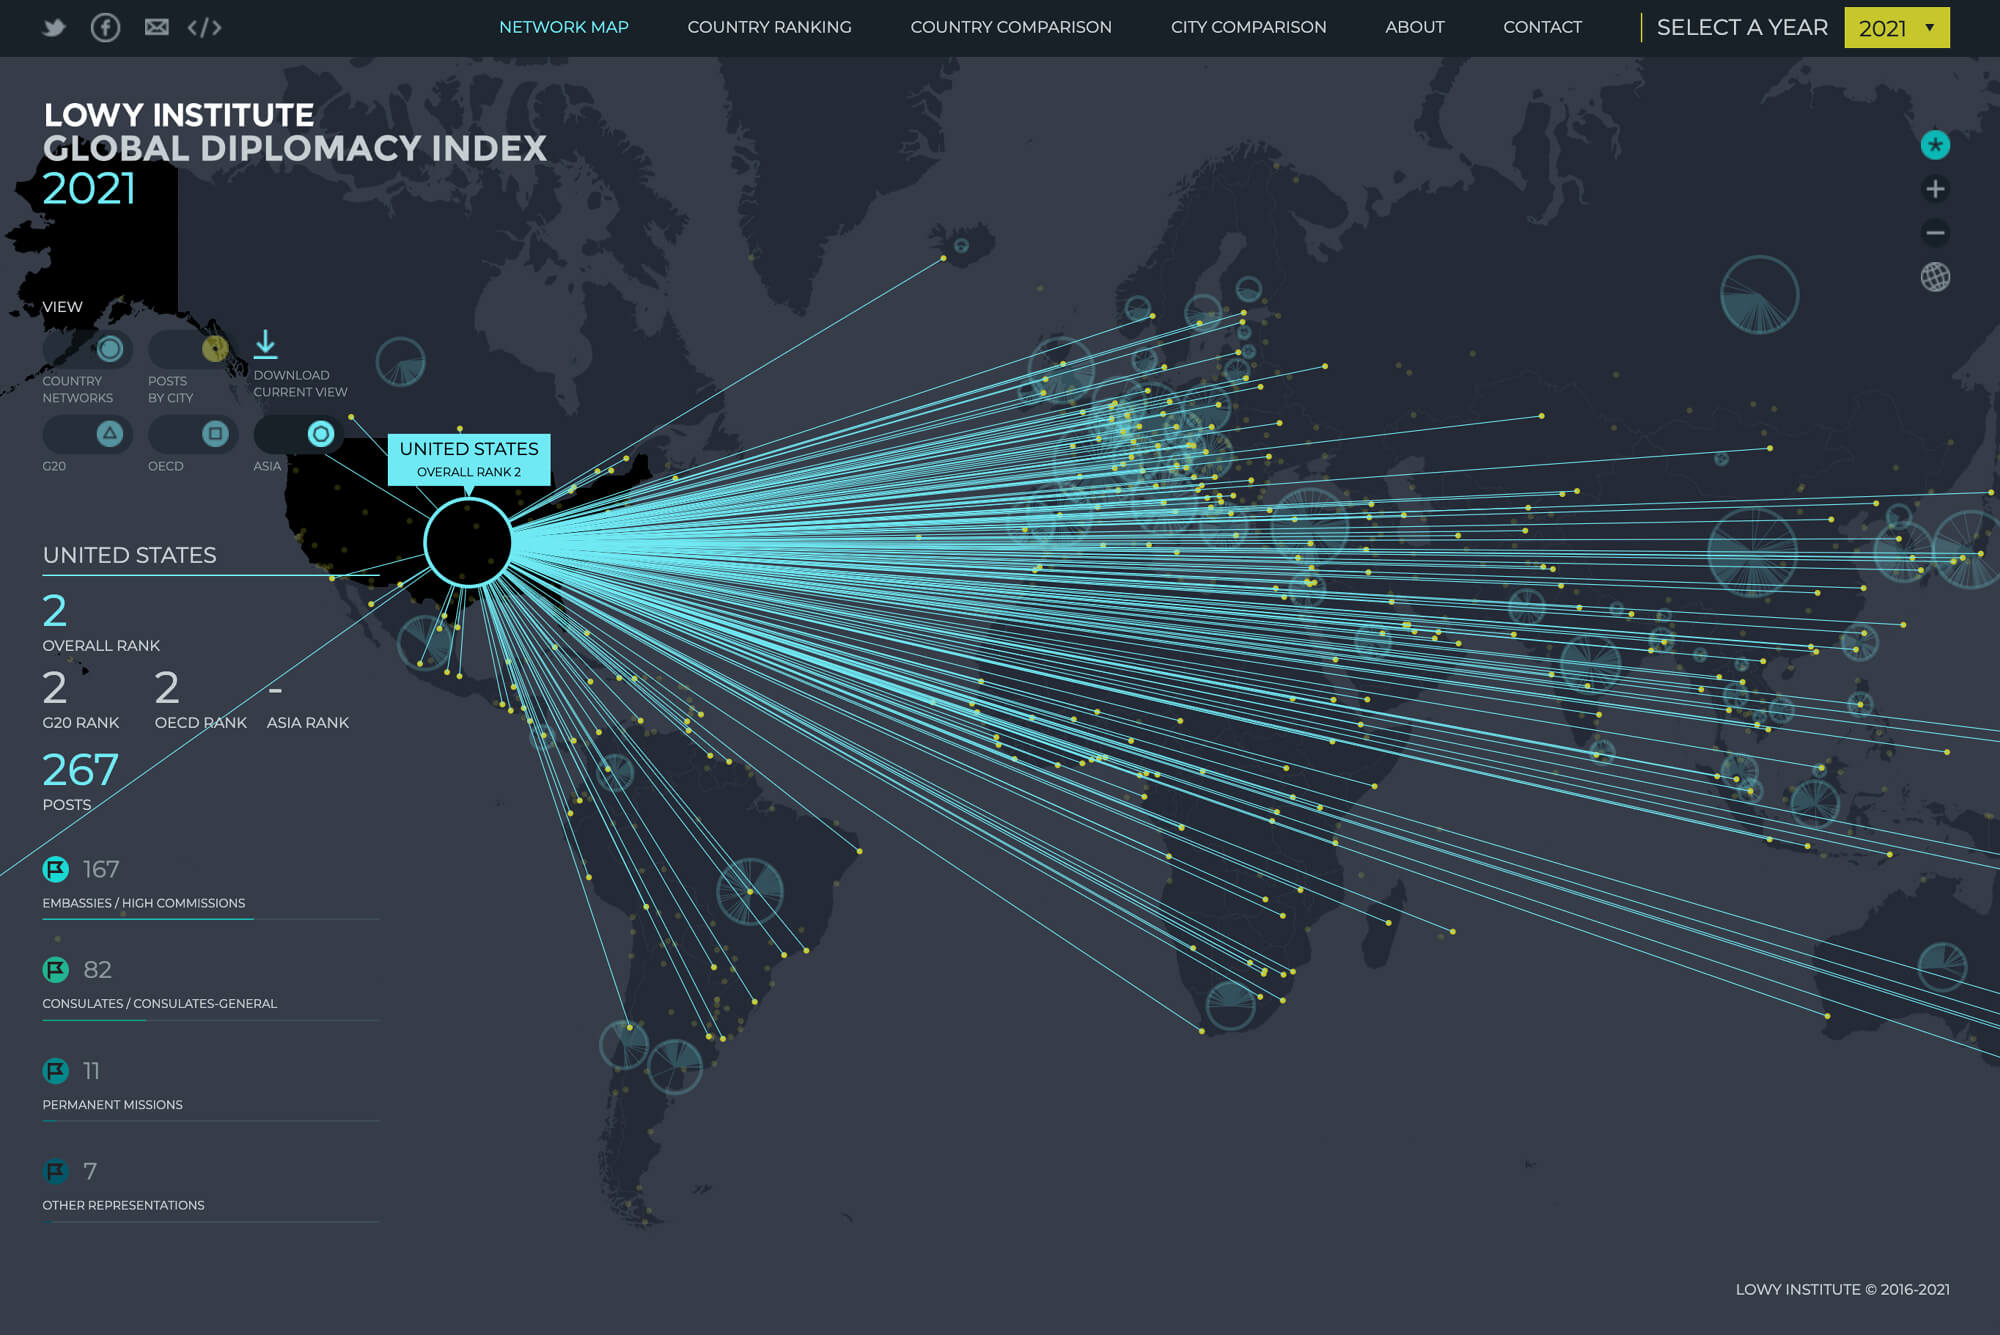Image resolution: width=2000 pixels, height=1335 pixels.
Task: Click the Other Representations label
Action: pos(123,1205)
